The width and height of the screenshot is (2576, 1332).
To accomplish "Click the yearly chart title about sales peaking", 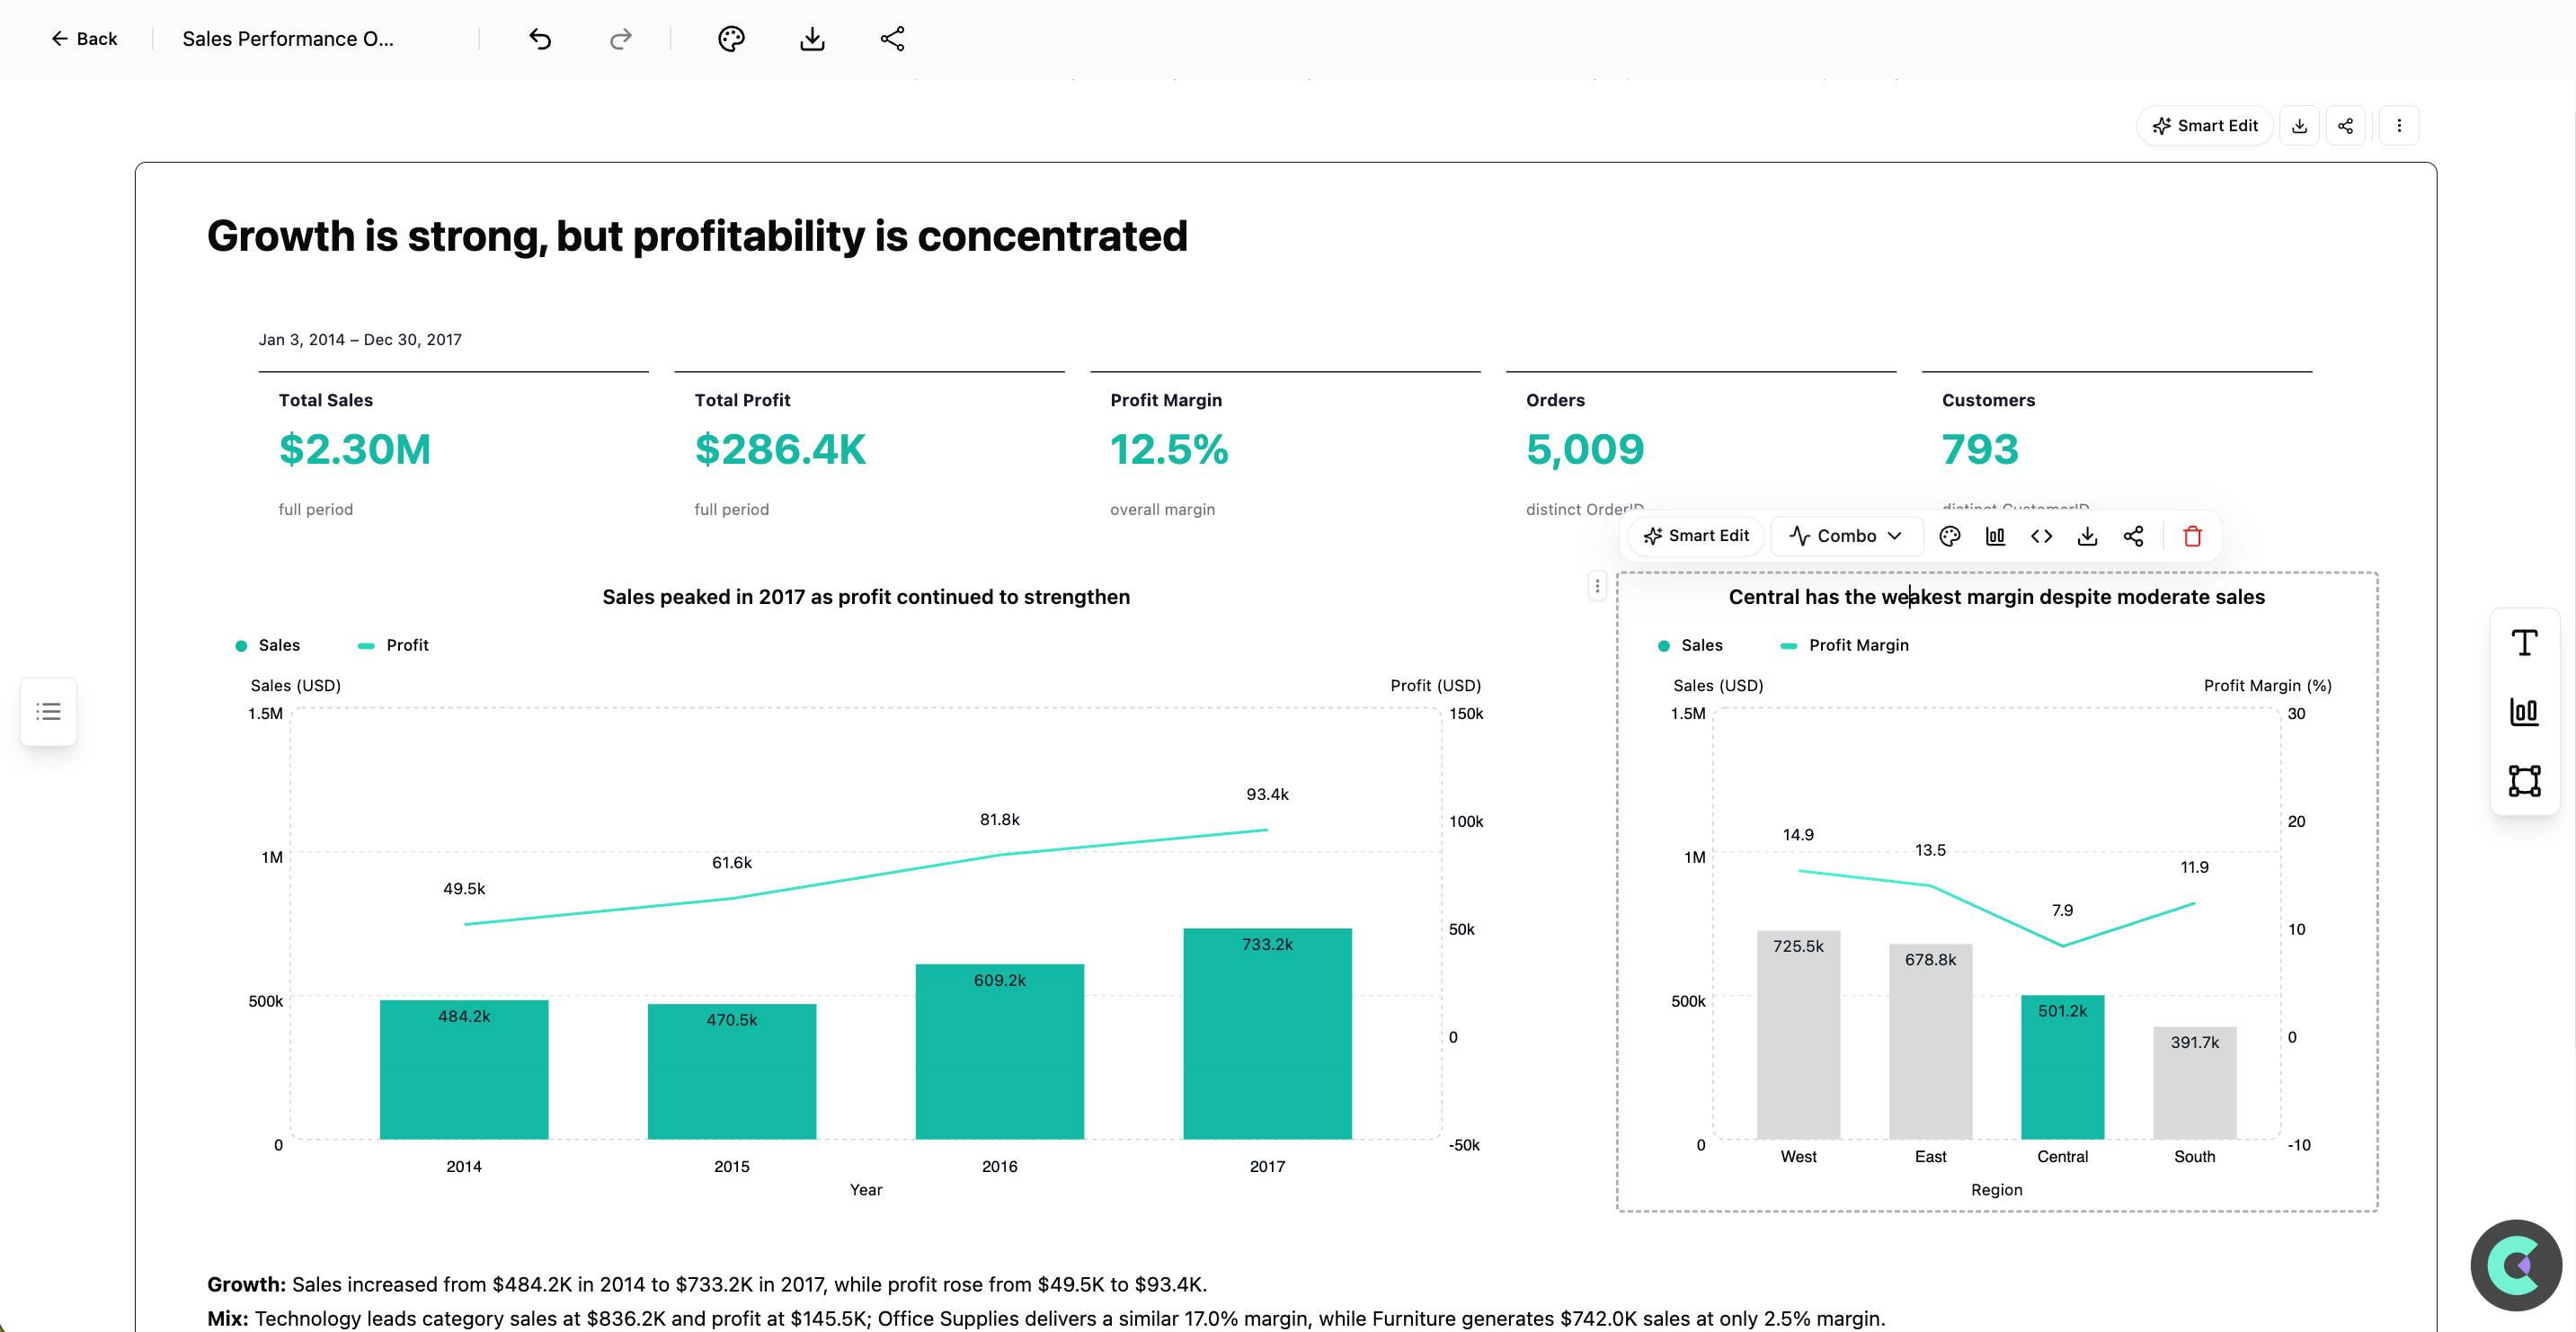I will coord(866,597).
